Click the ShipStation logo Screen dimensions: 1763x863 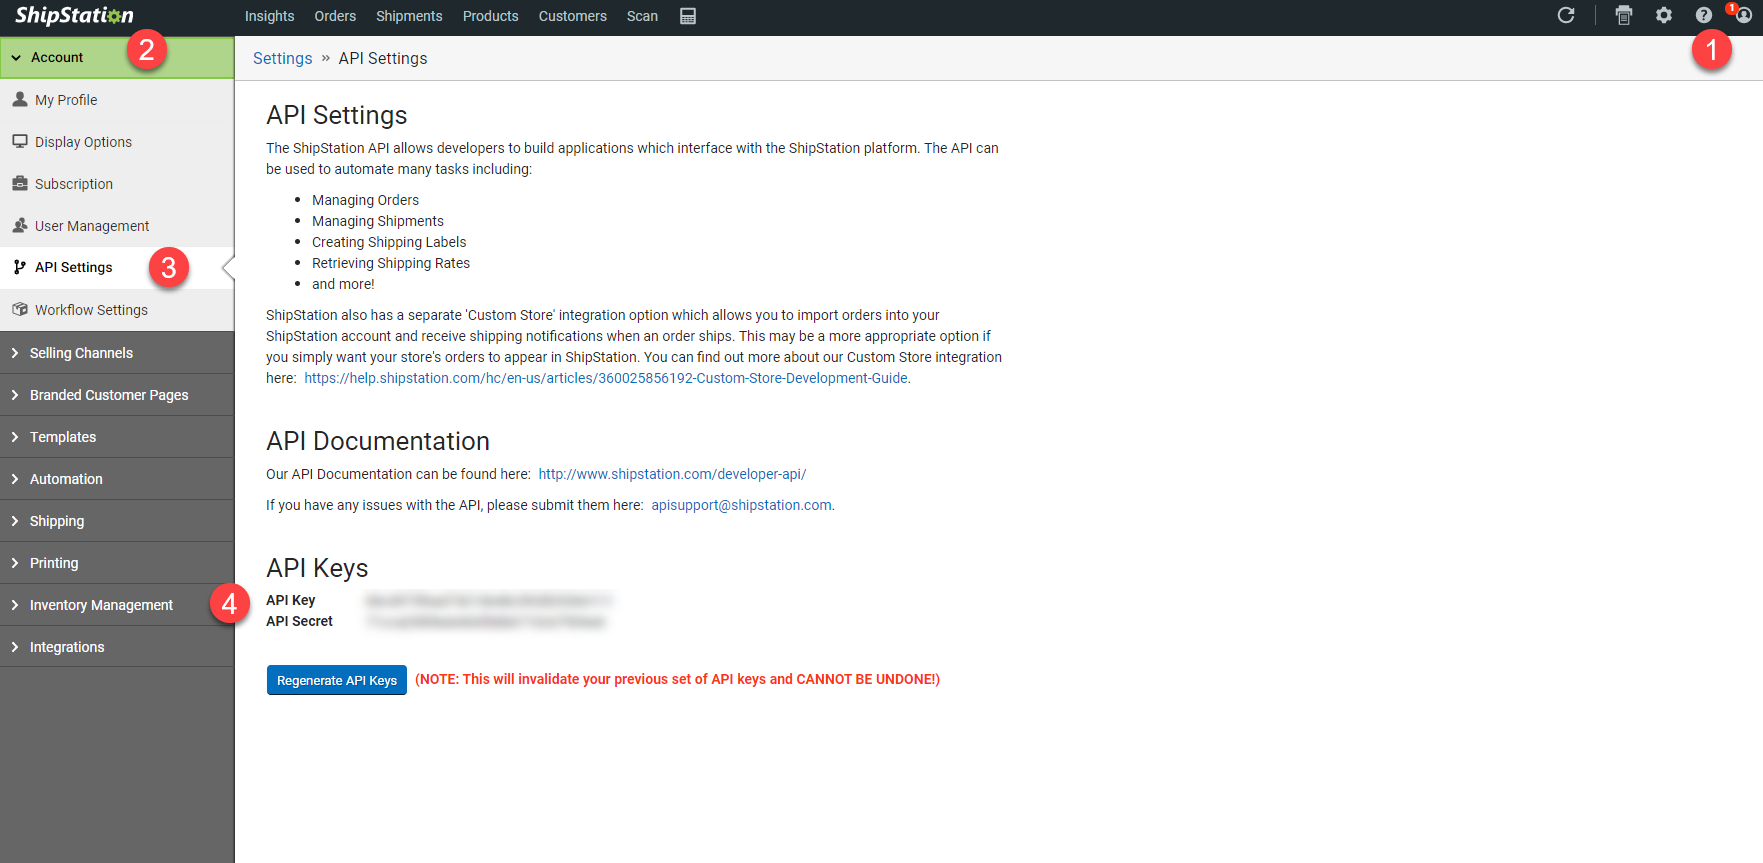pyautogui.click(x=74, y=16)
